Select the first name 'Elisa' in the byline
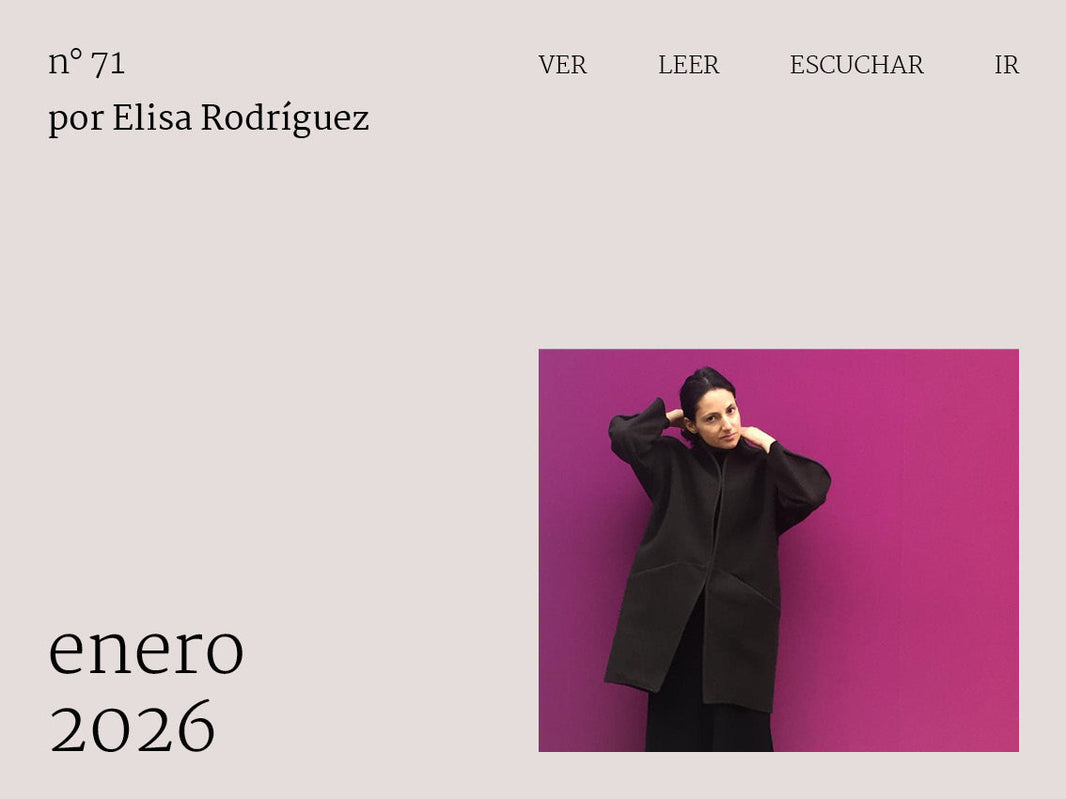Image resolution: width=1066 pixels, height=799 pixels. (x=152, y=118)
